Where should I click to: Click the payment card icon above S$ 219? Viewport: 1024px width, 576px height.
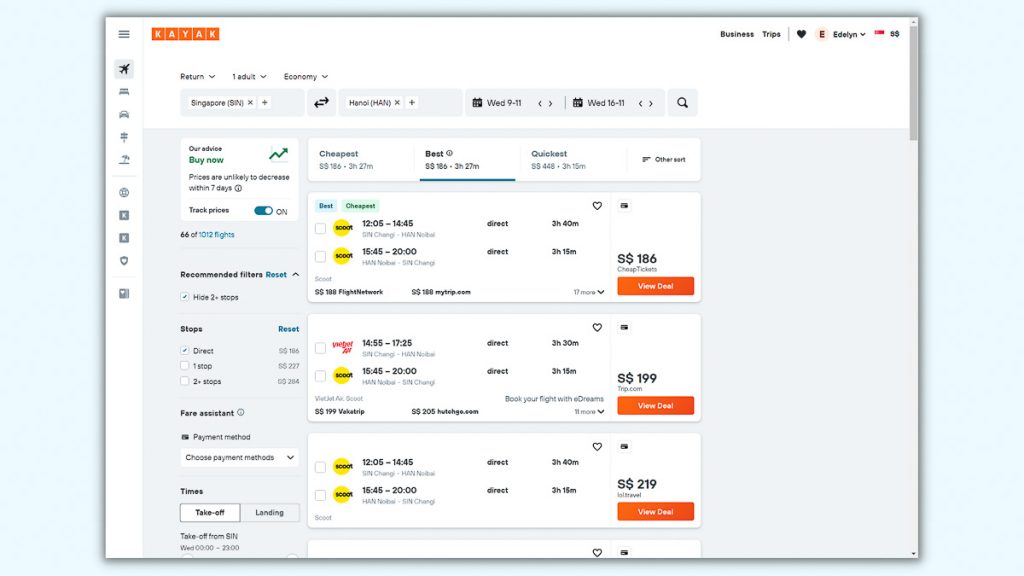624,447
